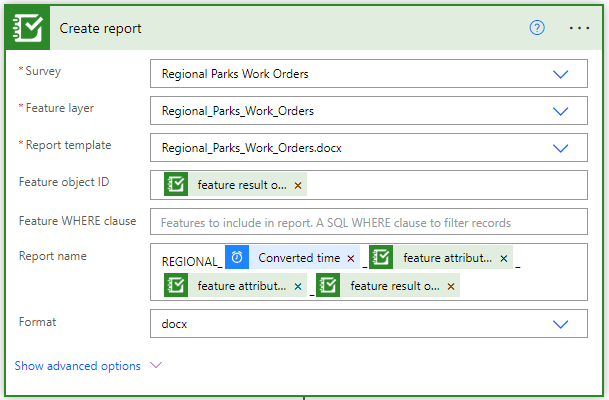This screenshot has height=400, width=609.
Task: Remove the first feature attribute token after Converted time
Action: pyautogui.click(x=504, y=258)
